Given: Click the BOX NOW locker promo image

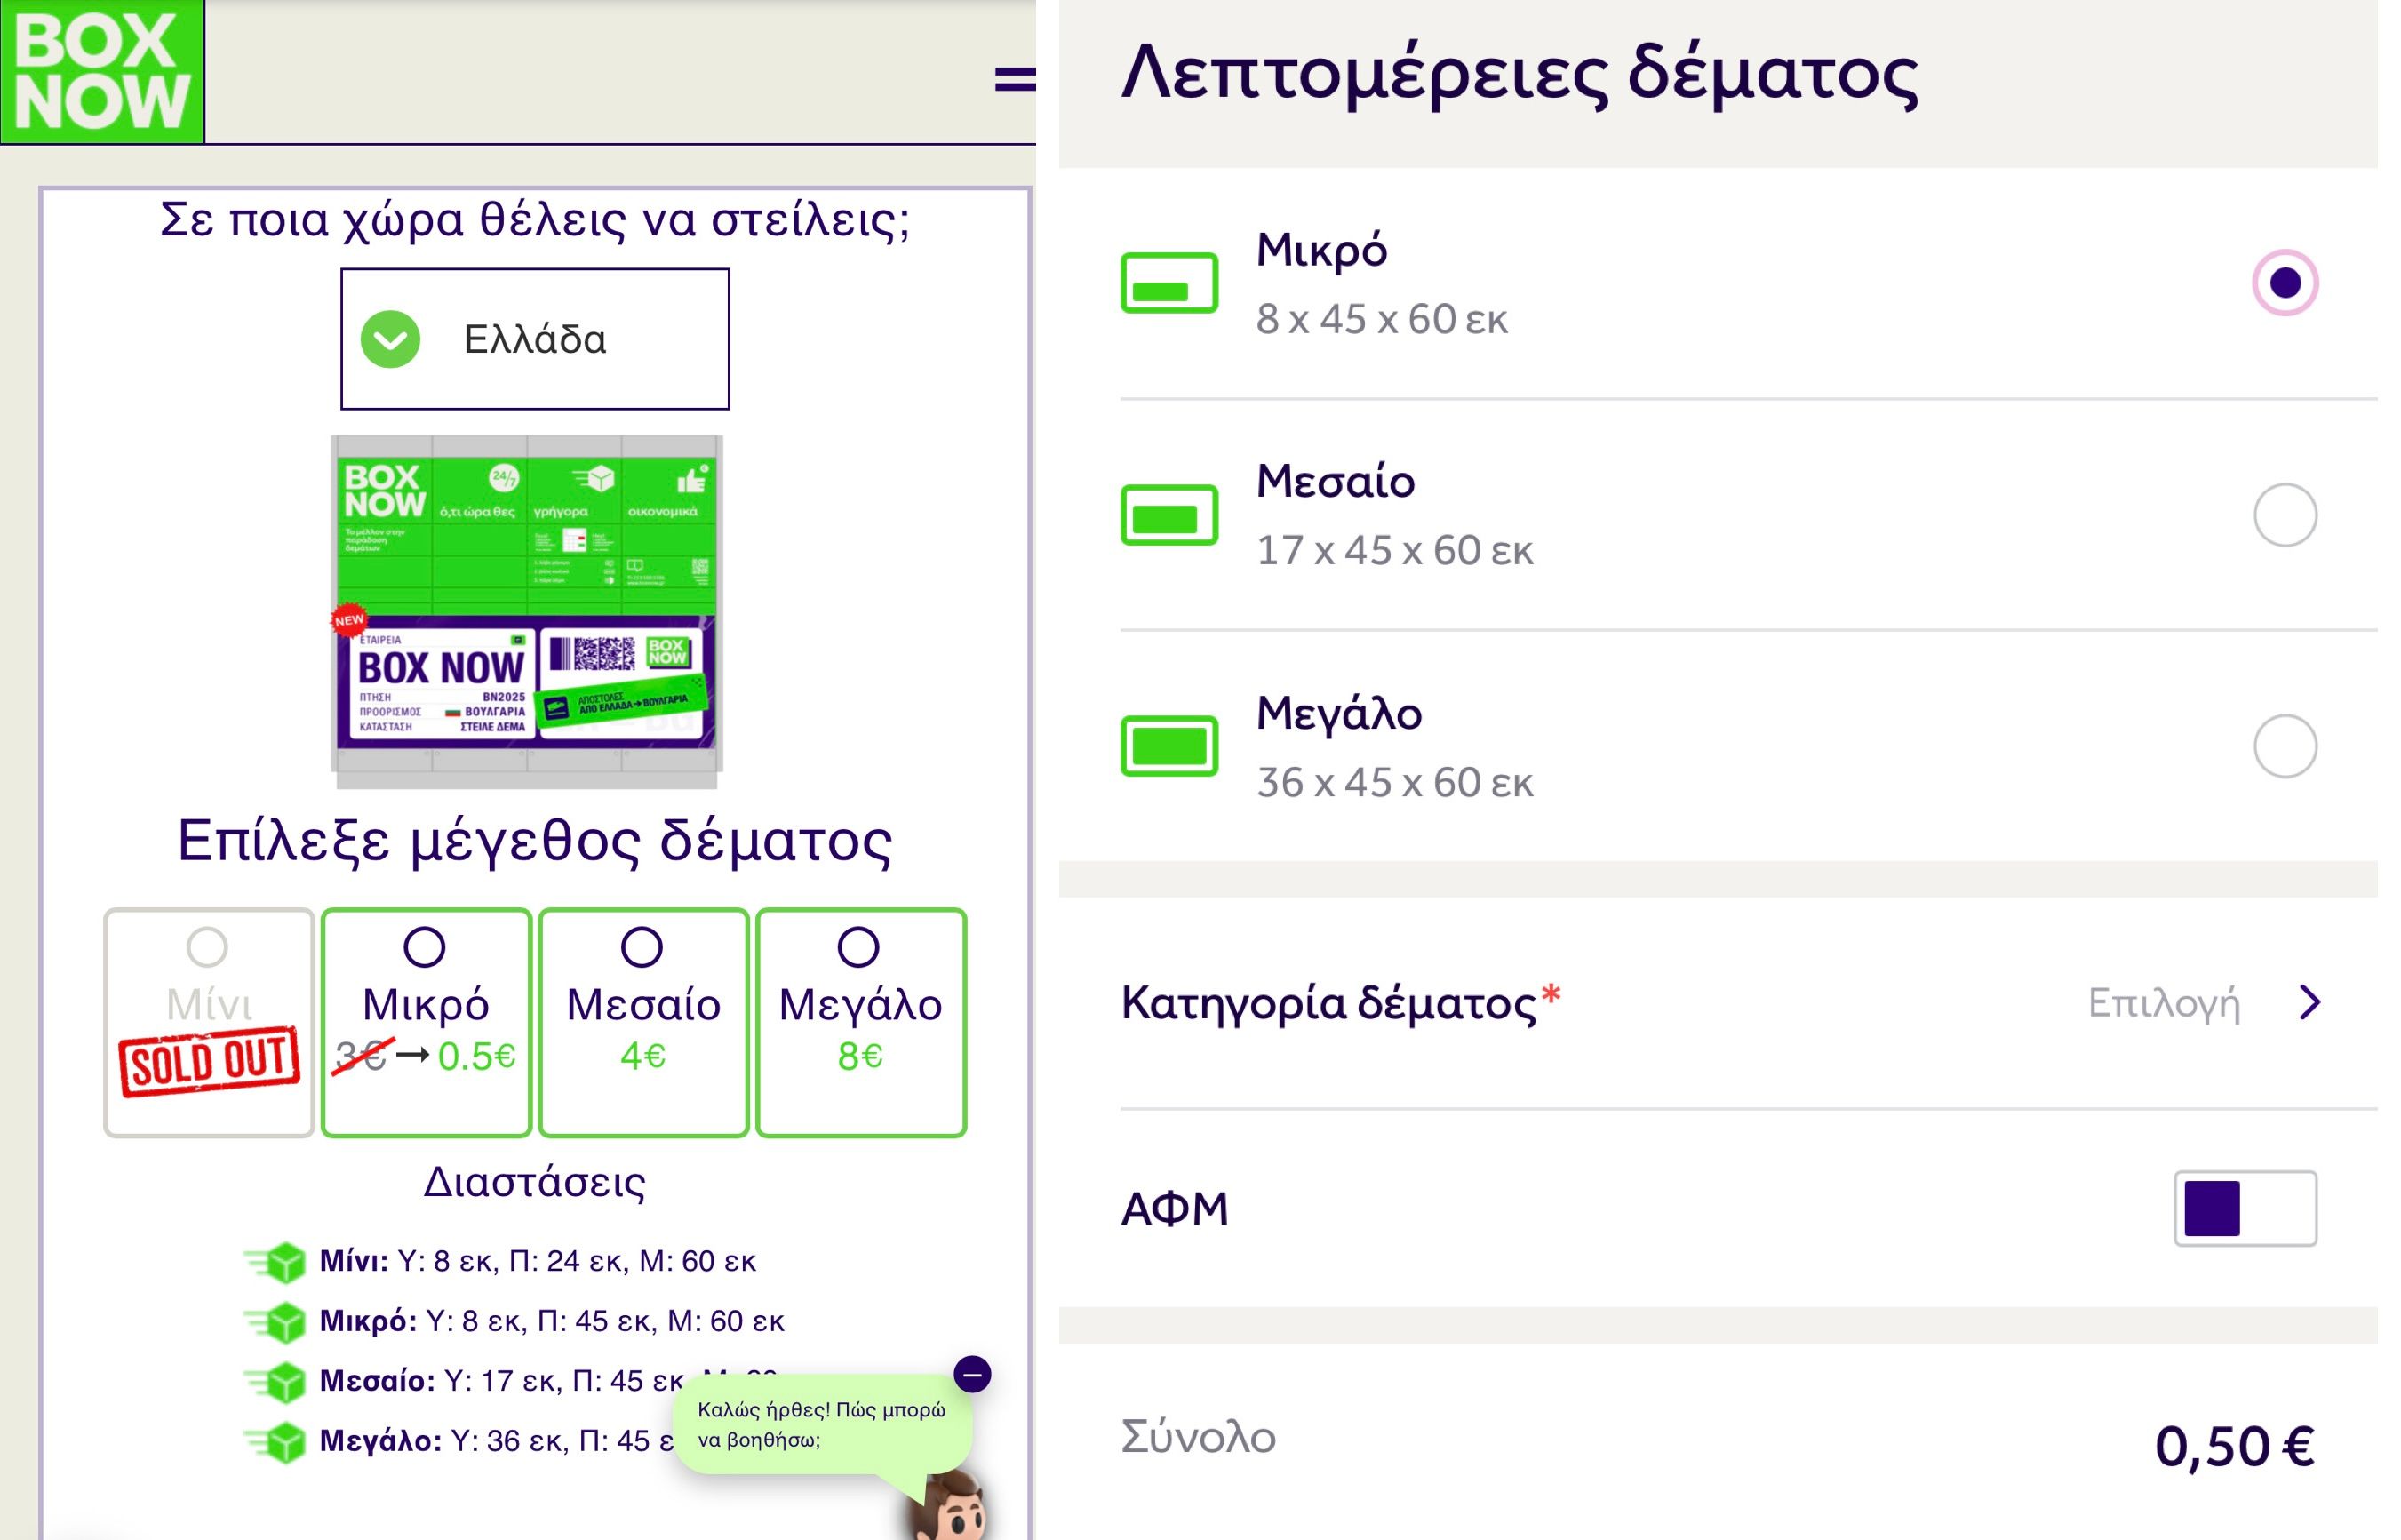Looking at the screenshot, I should (527, 611).
